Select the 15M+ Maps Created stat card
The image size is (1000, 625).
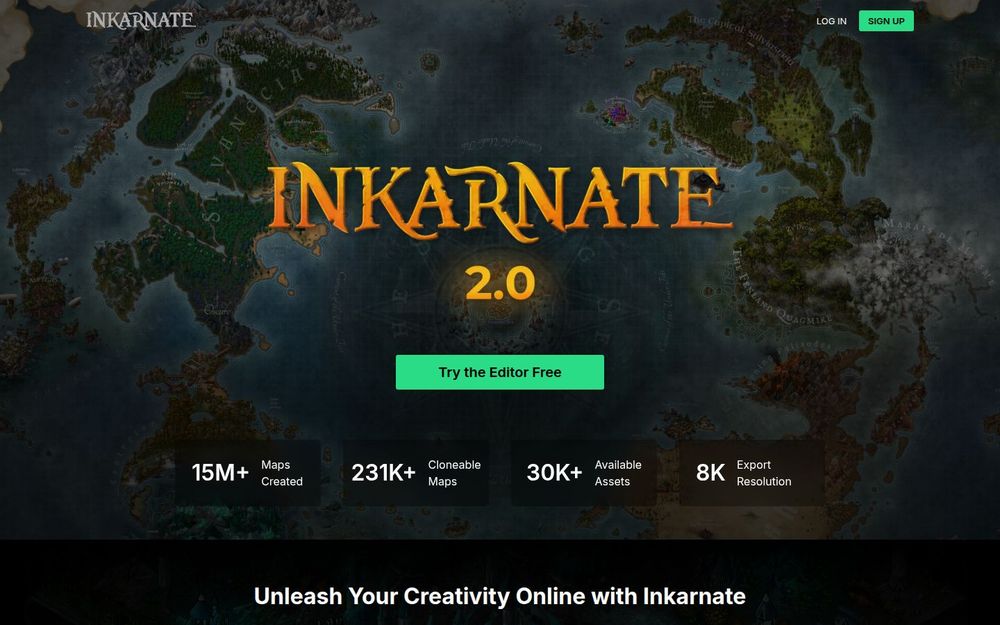point(248,473)
